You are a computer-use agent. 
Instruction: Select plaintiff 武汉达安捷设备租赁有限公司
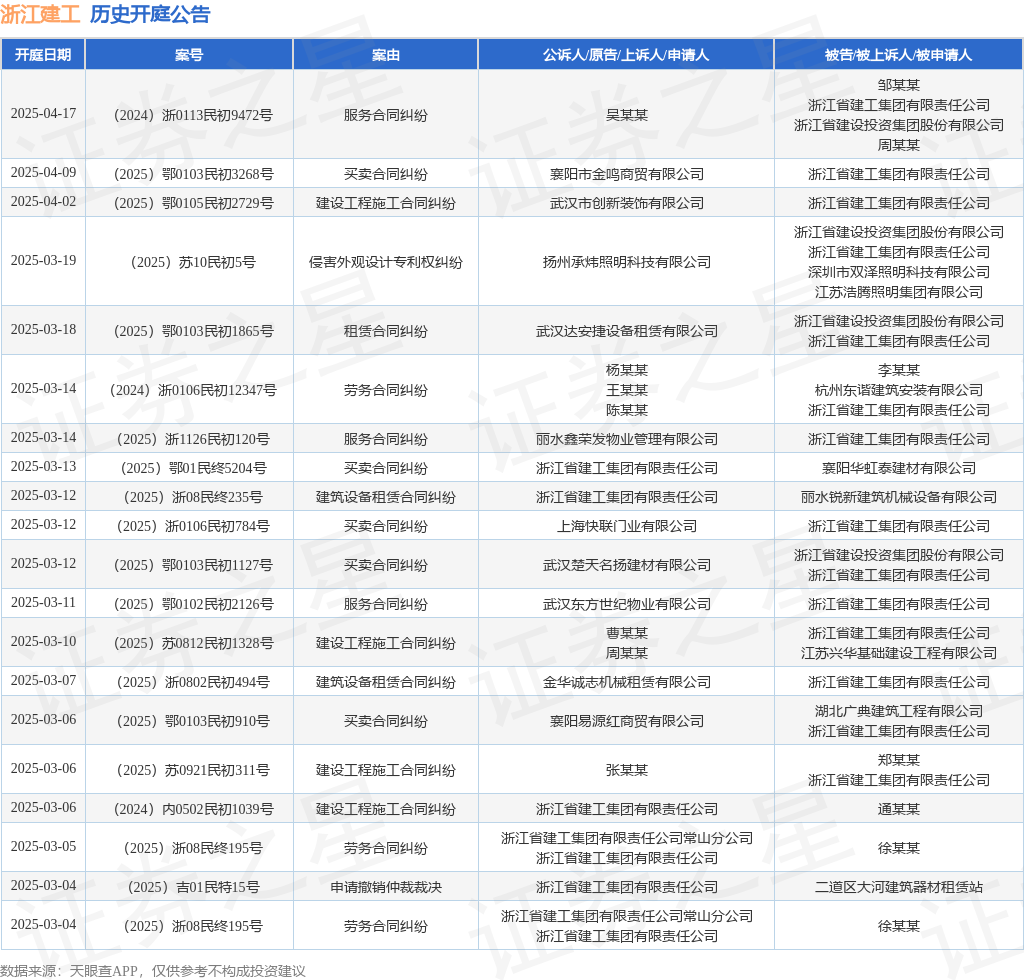(626, 331)
